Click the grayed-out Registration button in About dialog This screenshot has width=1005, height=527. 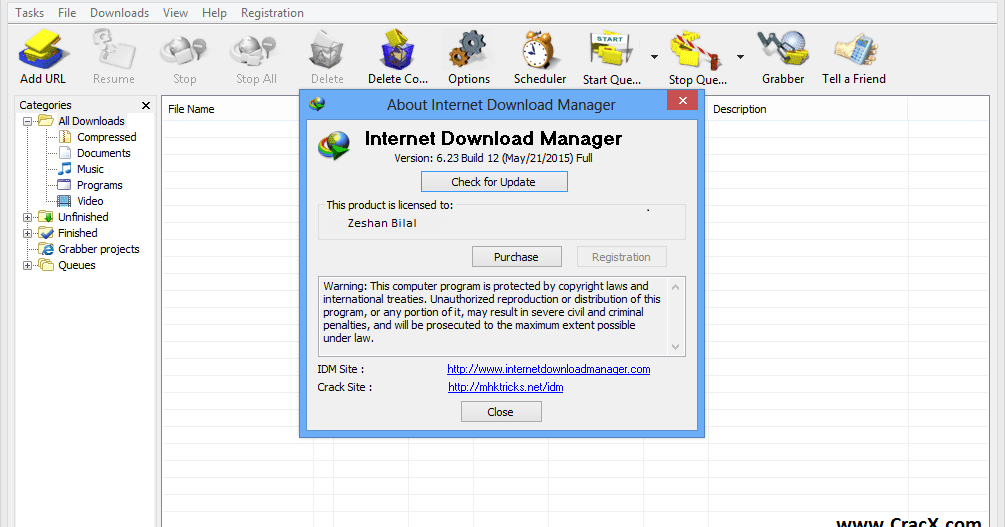621,256
